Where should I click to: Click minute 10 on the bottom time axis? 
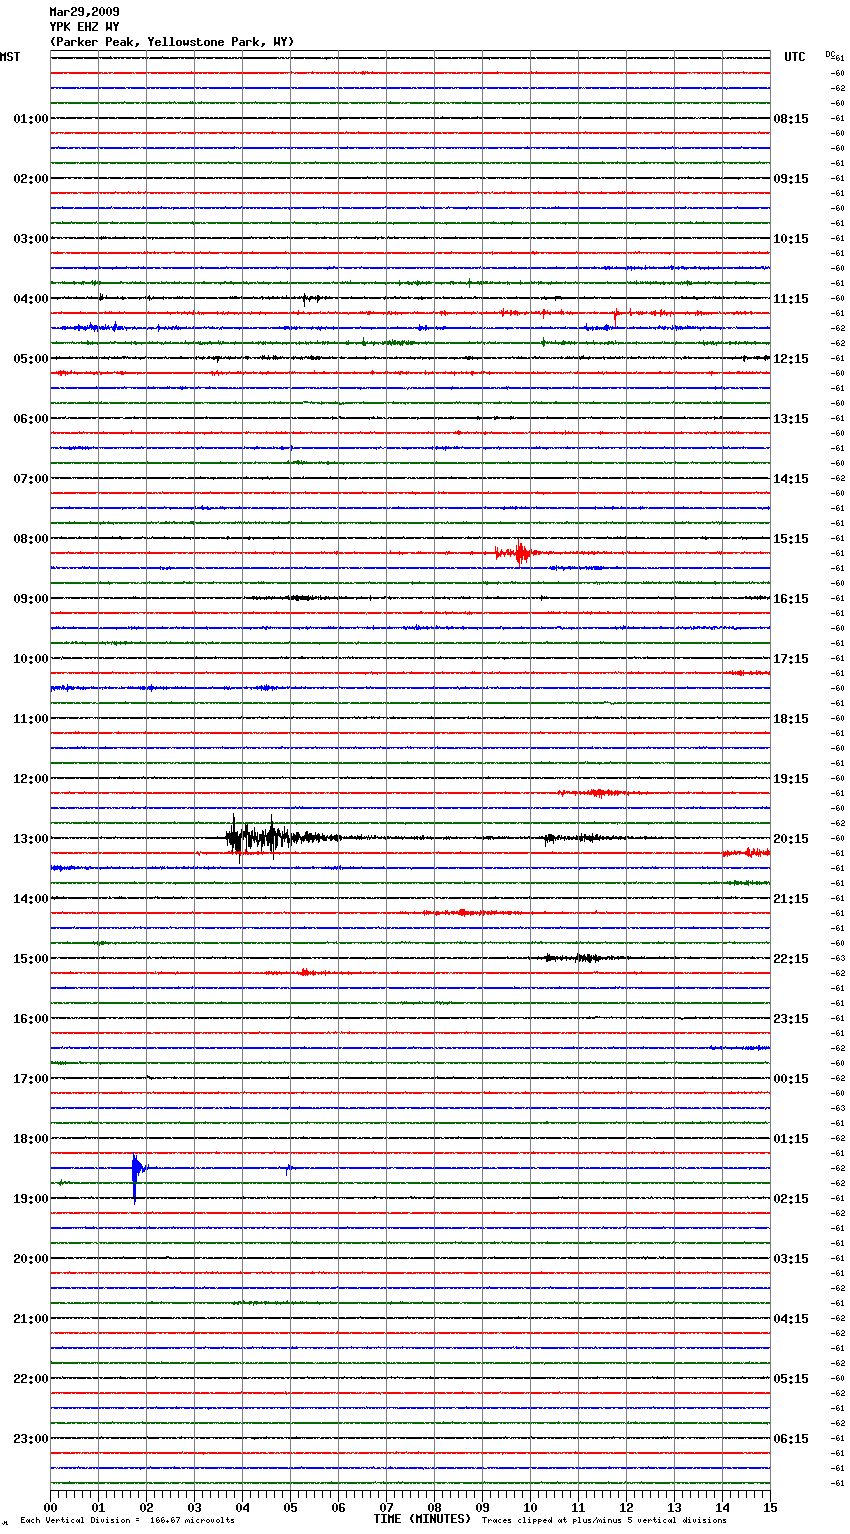(530, 1506)
